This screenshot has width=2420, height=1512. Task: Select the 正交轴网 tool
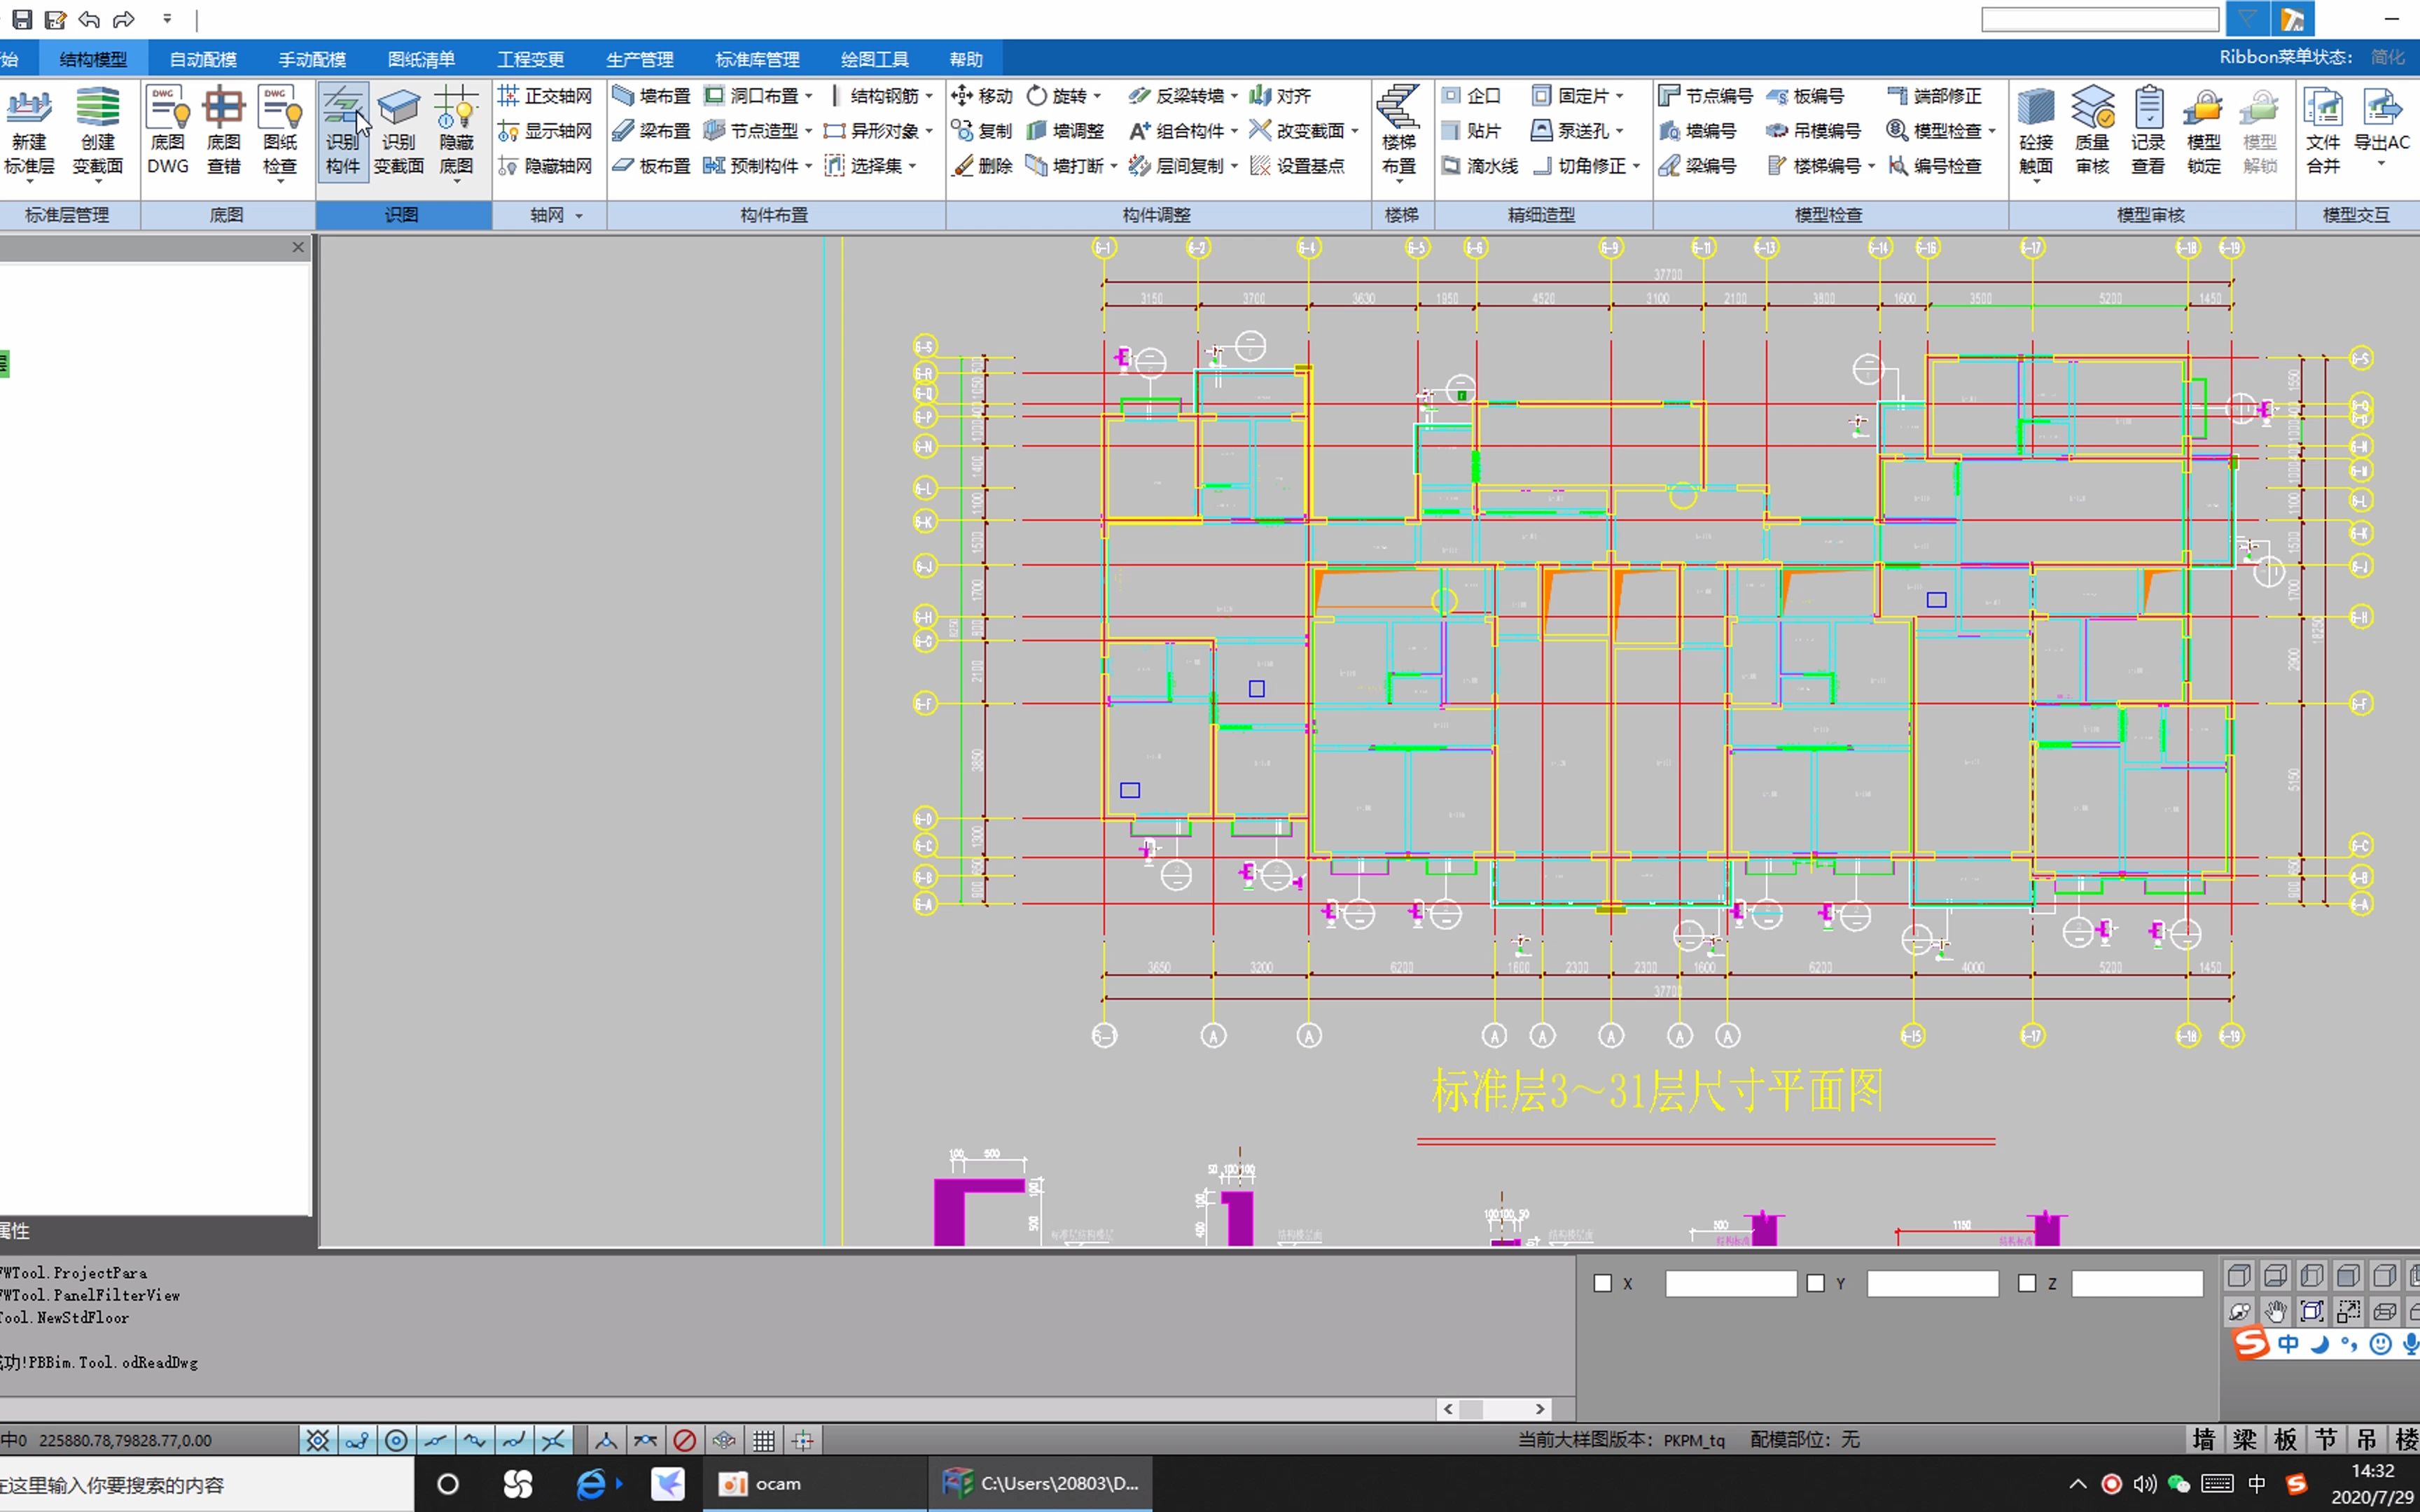pyautogui.click(x=545, y=96)
